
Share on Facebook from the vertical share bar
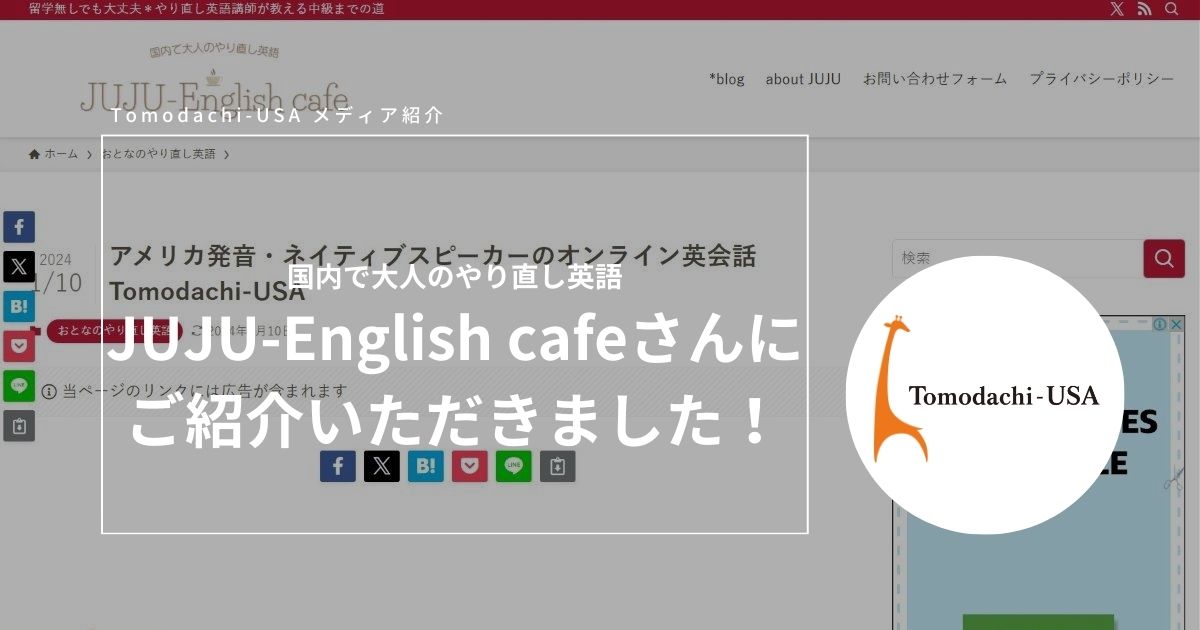pyautogui.click(x=18, y=227)
